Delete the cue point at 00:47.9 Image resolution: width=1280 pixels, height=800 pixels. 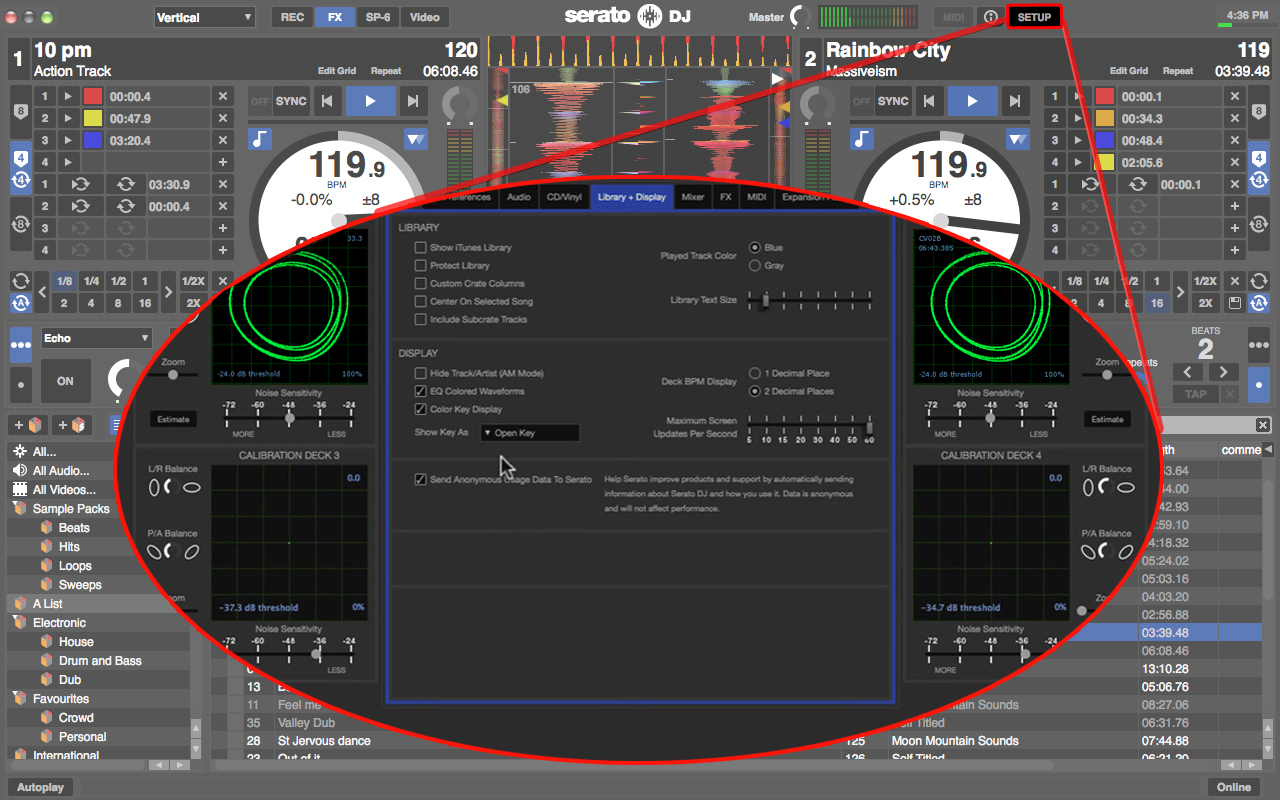coord(222,119)
